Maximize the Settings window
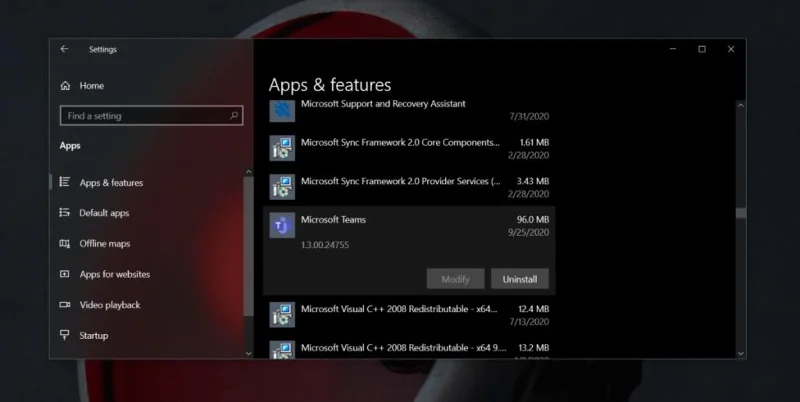The width and height of the screenshot is (800, 402). tap(702, 49)
